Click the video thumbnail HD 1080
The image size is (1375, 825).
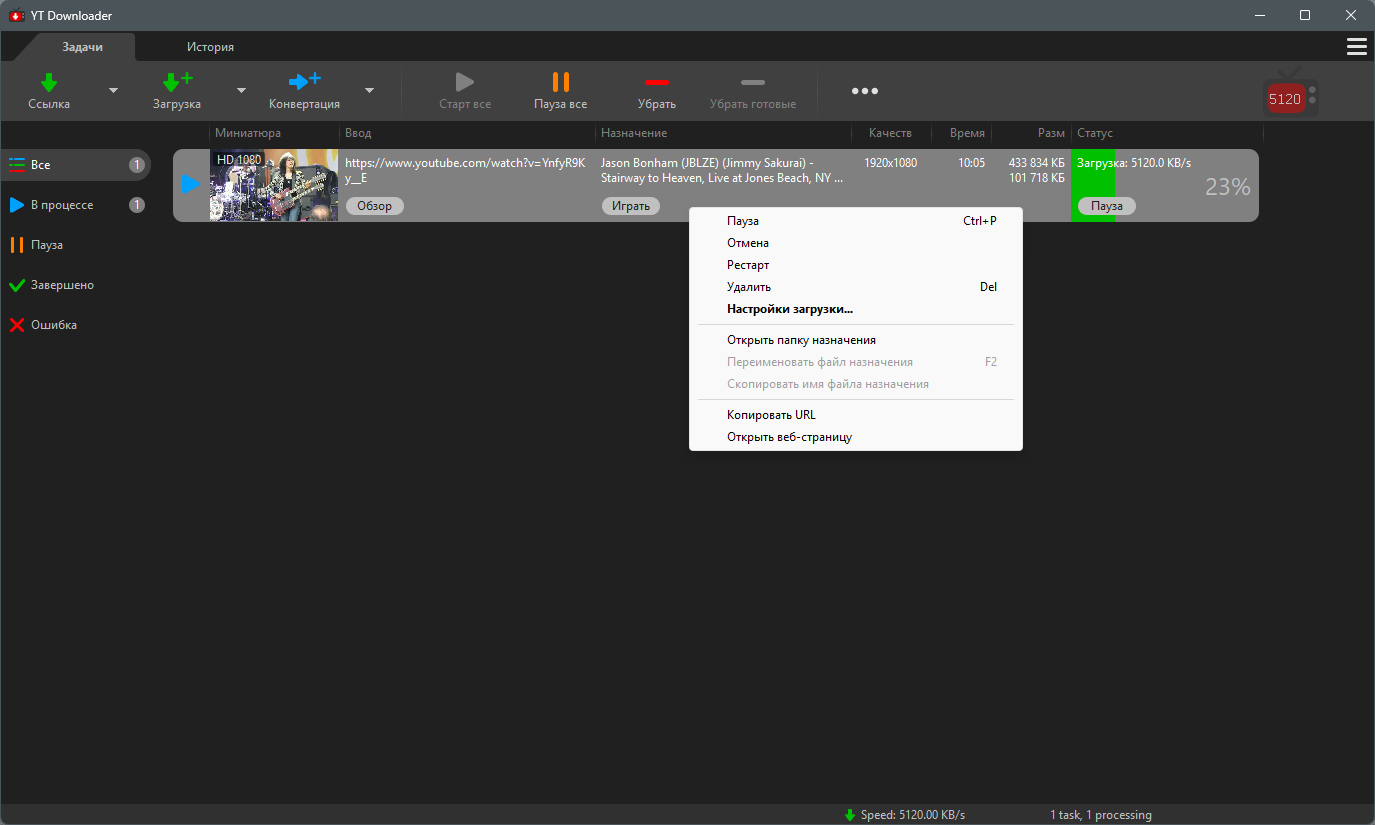click(x=274, y=185)
